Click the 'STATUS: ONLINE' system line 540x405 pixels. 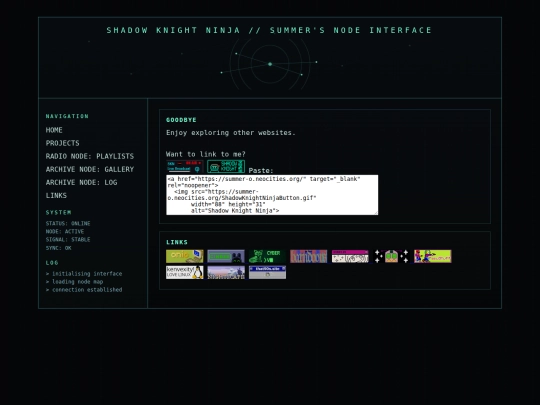[68, 224]
